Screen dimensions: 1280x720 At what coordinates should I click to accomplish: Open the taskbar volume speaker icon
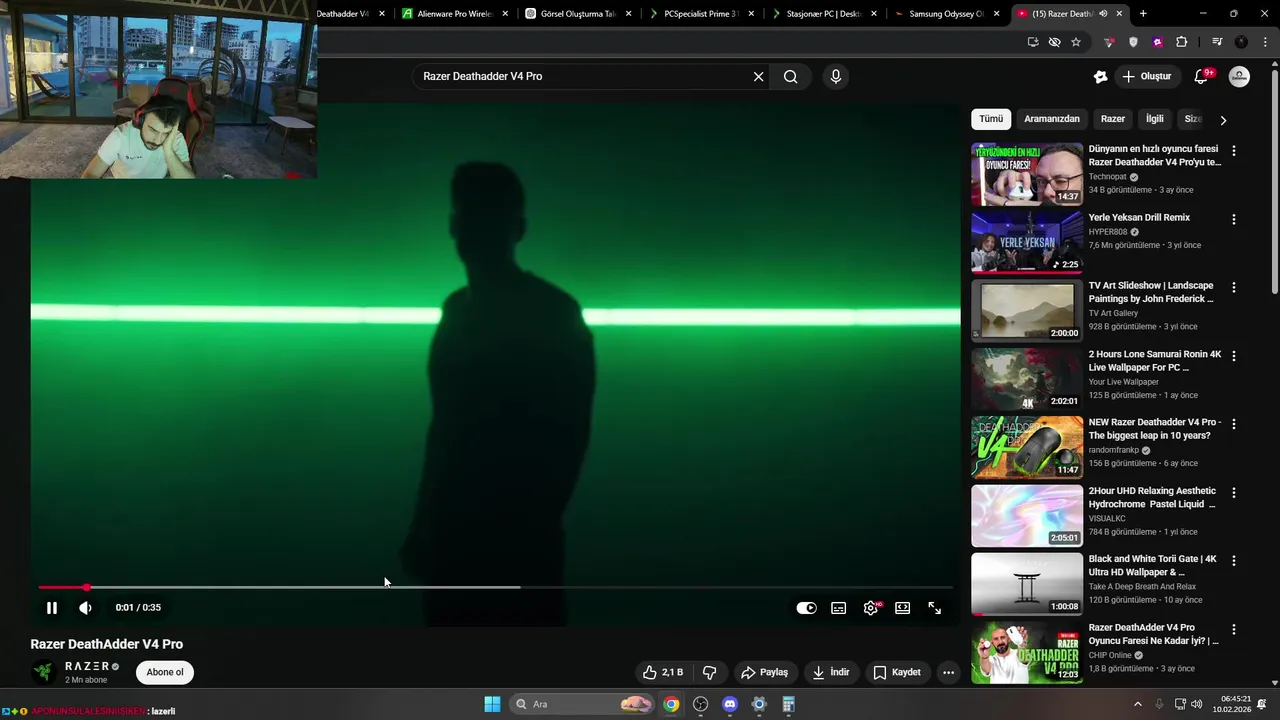click(x=1196, y=704)
